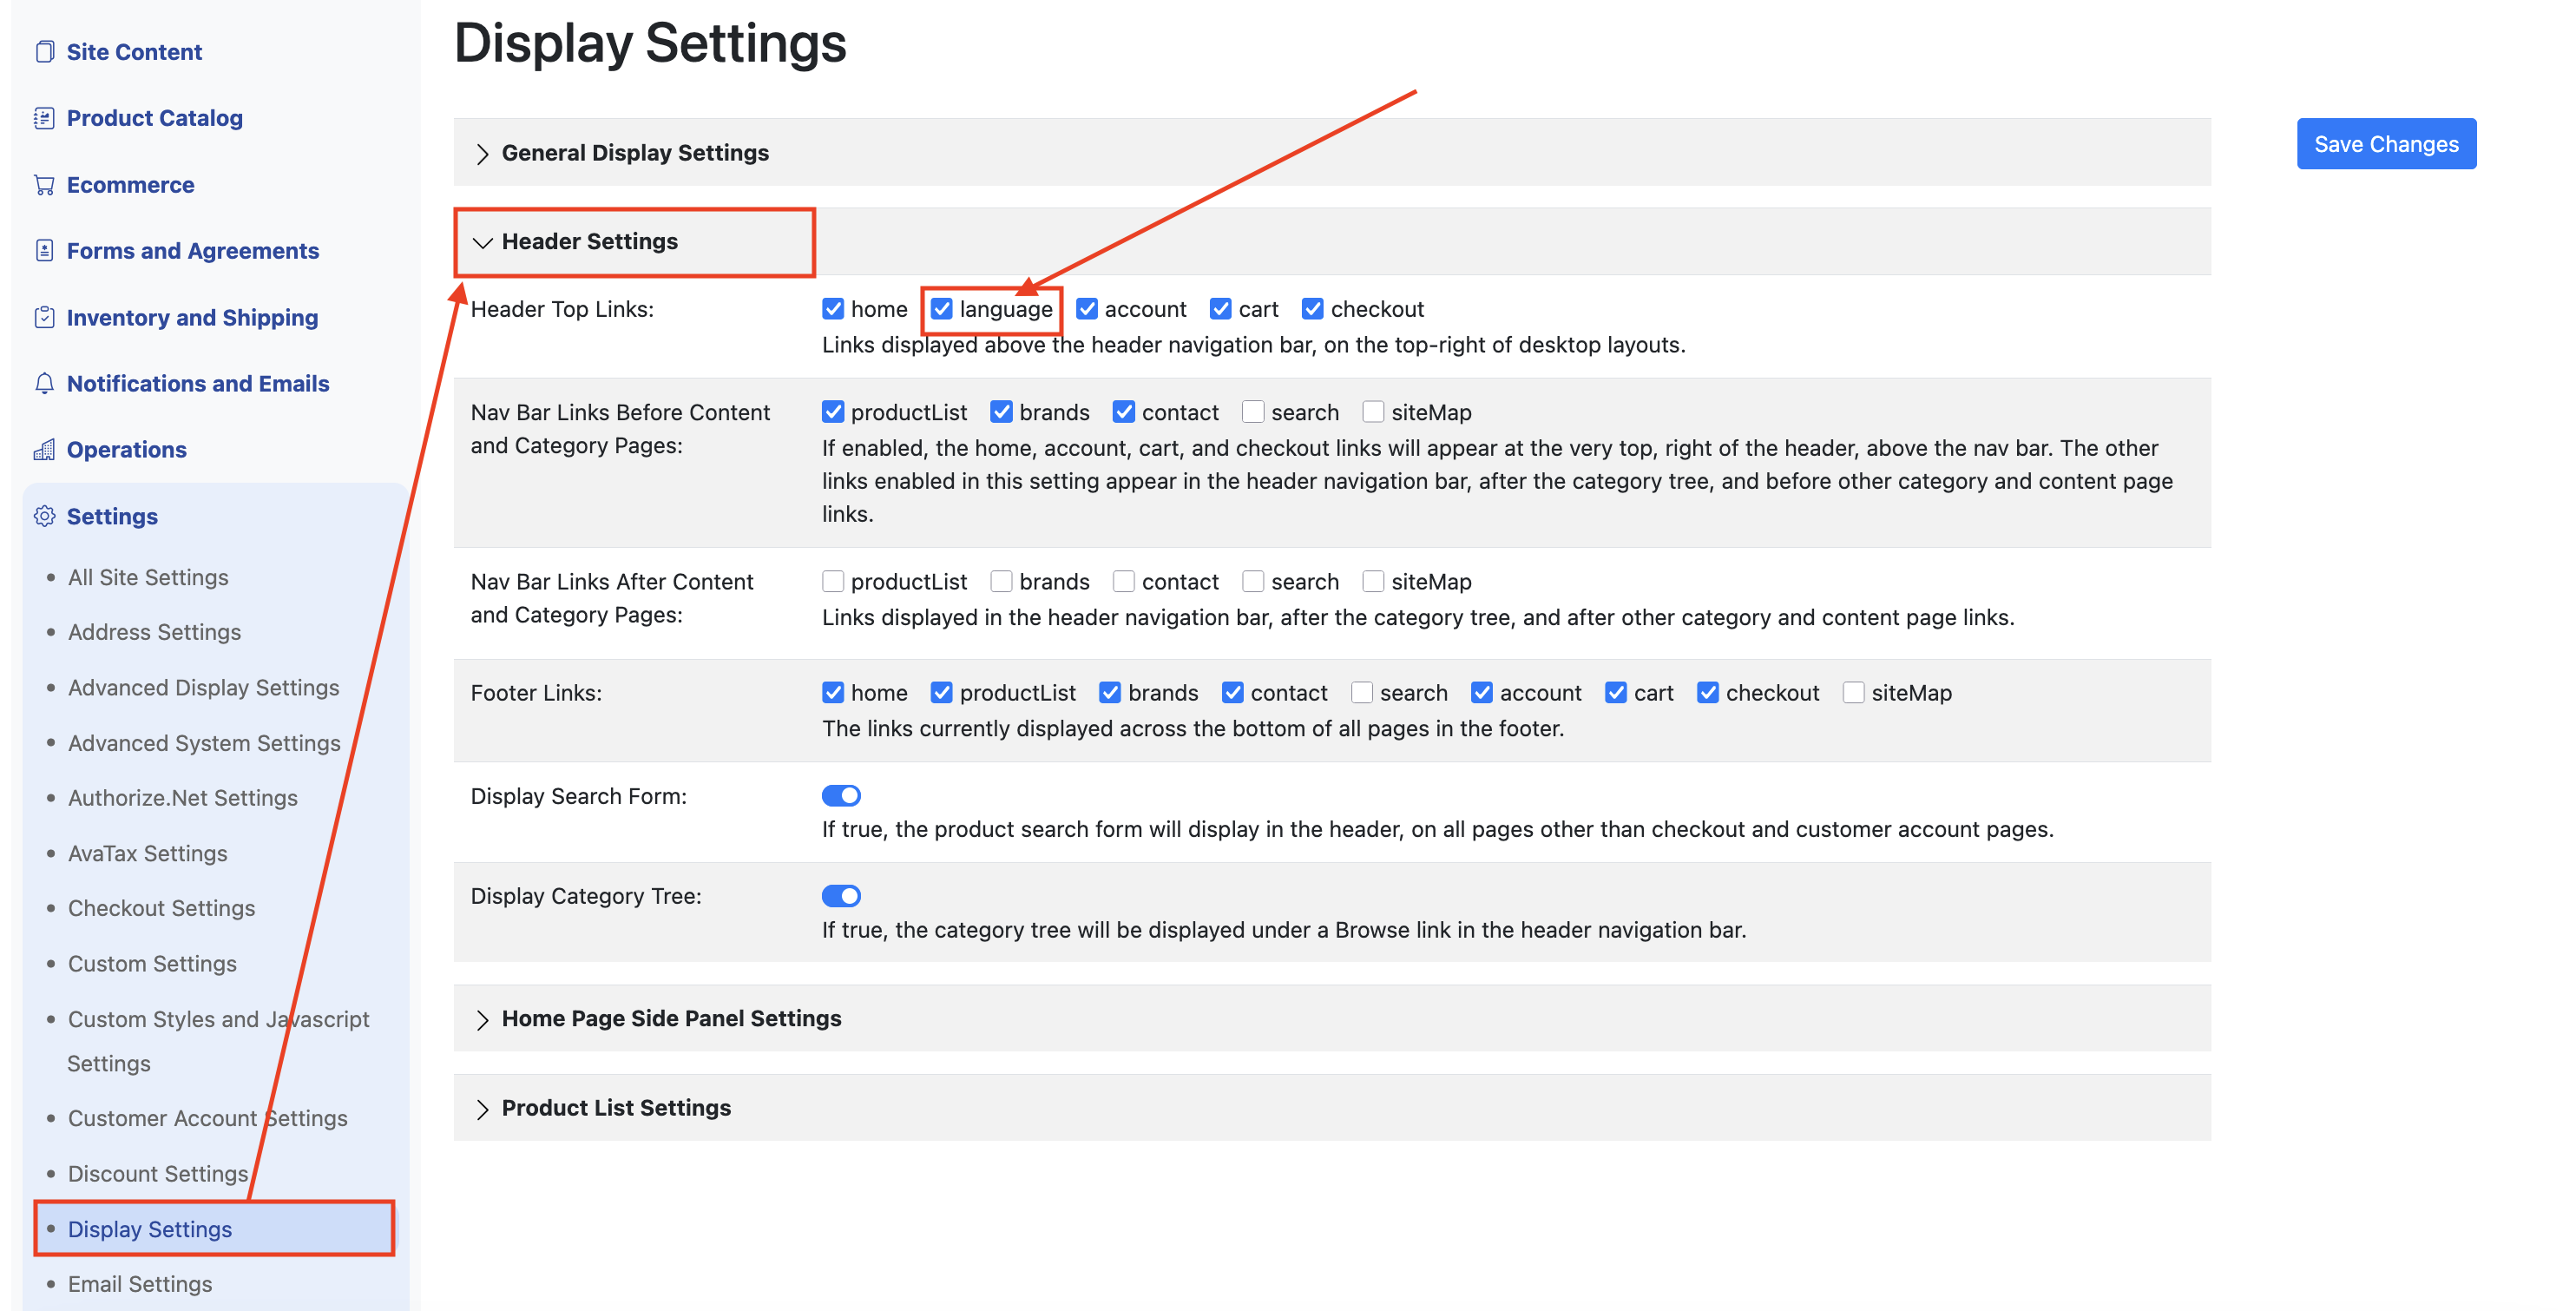This screenshot has width=2576, height=1311.
Task: Disable the Display Category Tree switch
Action: pos(841,895)
